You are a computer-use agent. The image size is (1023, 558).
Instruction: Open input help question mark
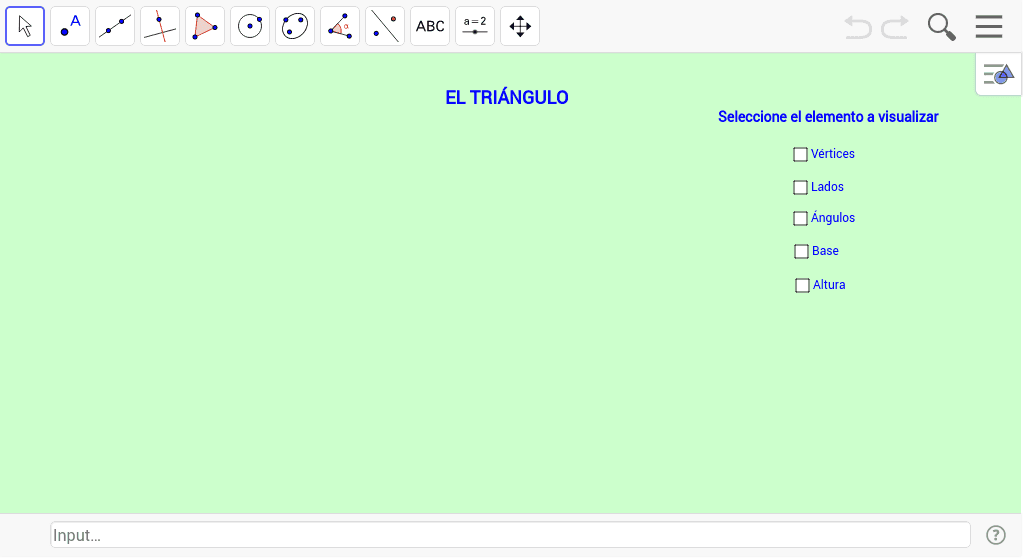click(x=996, y=535)
